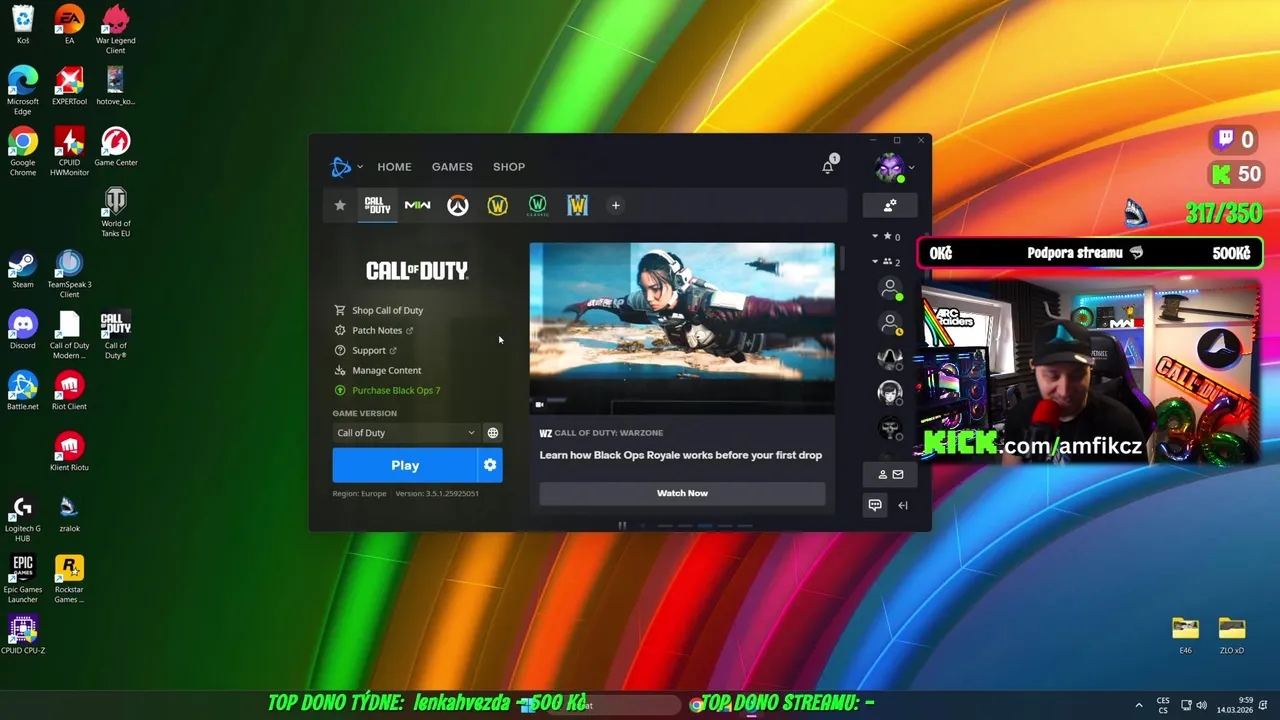Open the Game Version dropdown

pos(406,433)
